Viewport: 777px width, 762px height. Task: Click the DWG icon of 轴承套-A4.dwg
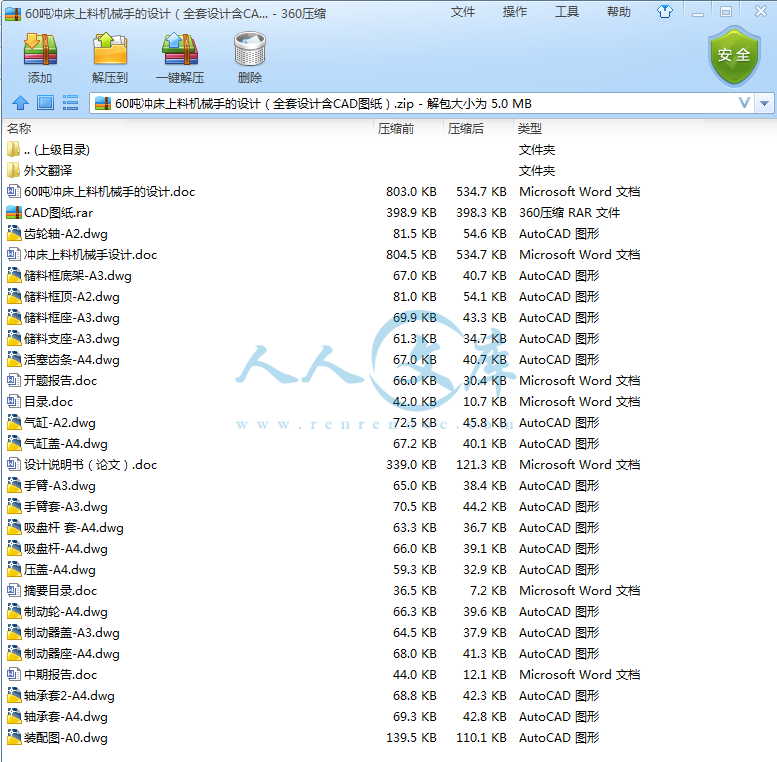coord(14,716)
